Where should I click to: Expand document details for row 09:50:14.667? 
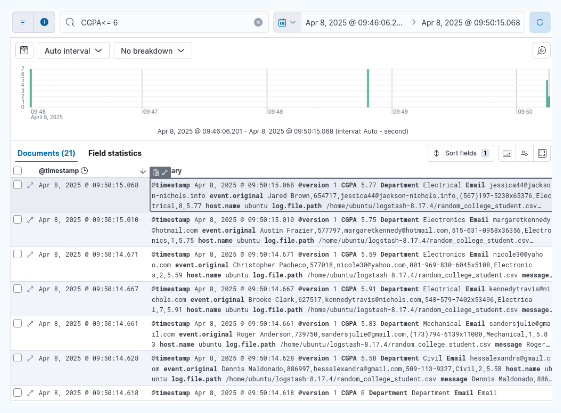coord(30,289)
